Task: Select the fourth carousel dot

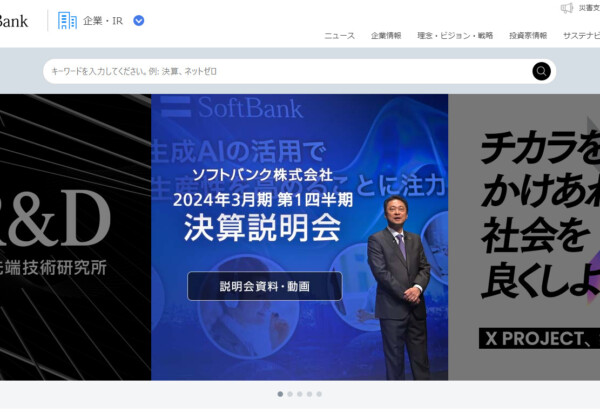Action: 309,394
